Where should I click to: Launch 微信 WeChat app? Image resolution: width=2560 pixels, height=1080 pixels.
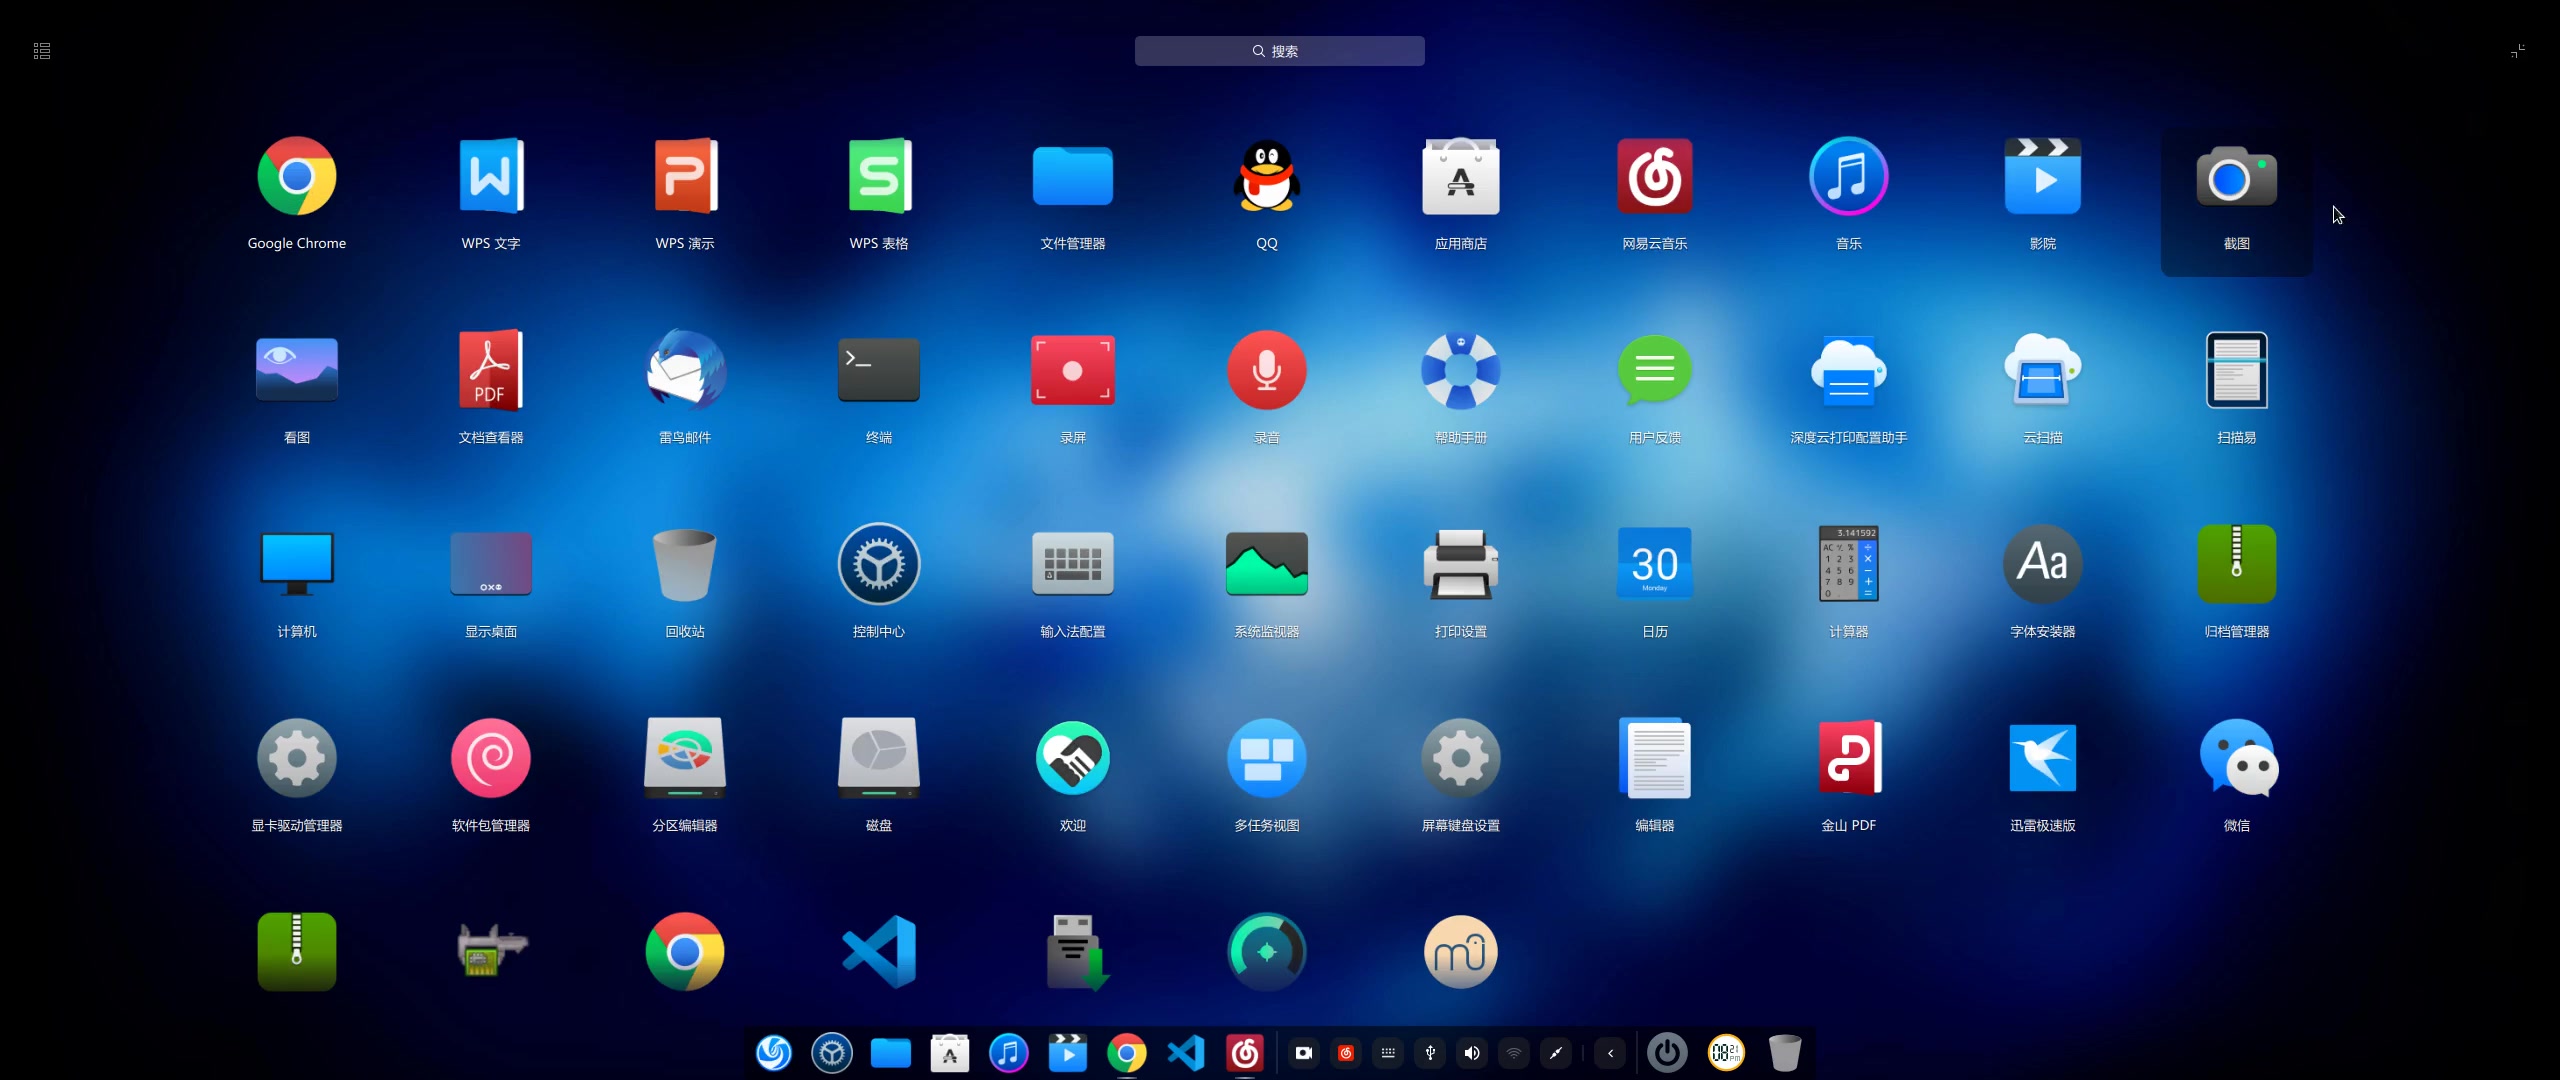[x=2236, y=759]
